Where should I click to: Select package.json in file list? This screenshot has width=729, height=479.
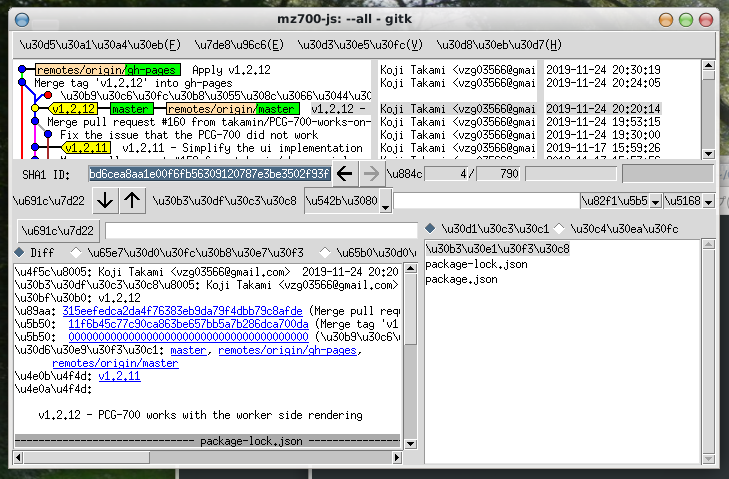tap(462, 279)
